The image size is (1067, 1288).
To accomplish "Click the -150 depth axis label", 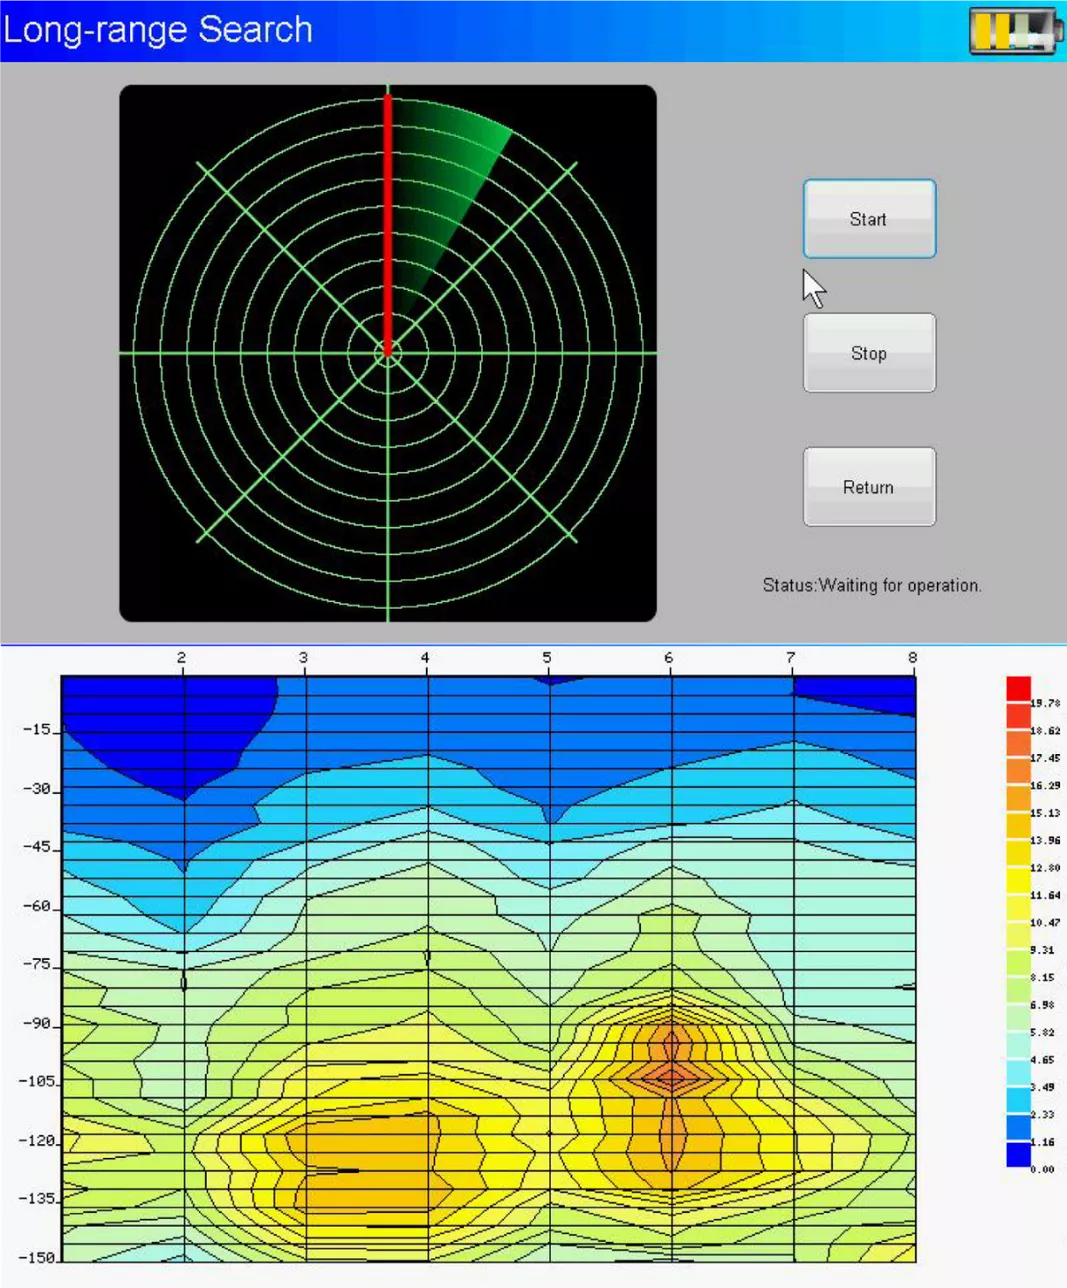I will point(36,1257).
